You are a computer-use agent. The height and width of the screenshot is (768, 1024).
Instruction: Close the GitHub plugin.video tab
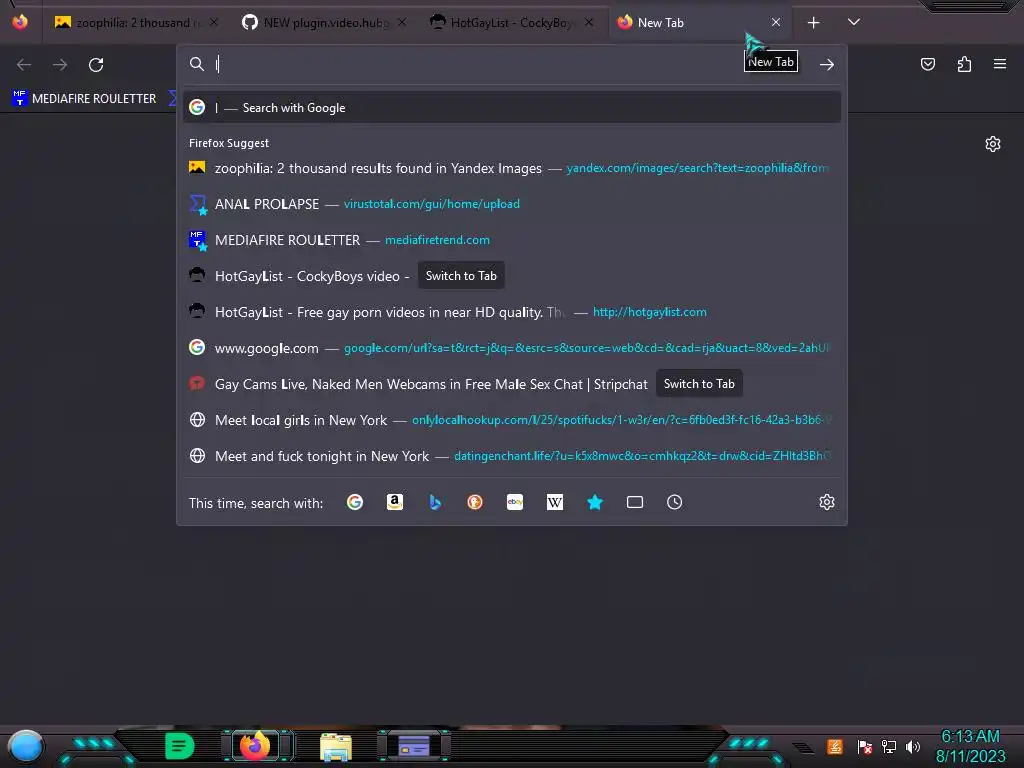[402, 22]
